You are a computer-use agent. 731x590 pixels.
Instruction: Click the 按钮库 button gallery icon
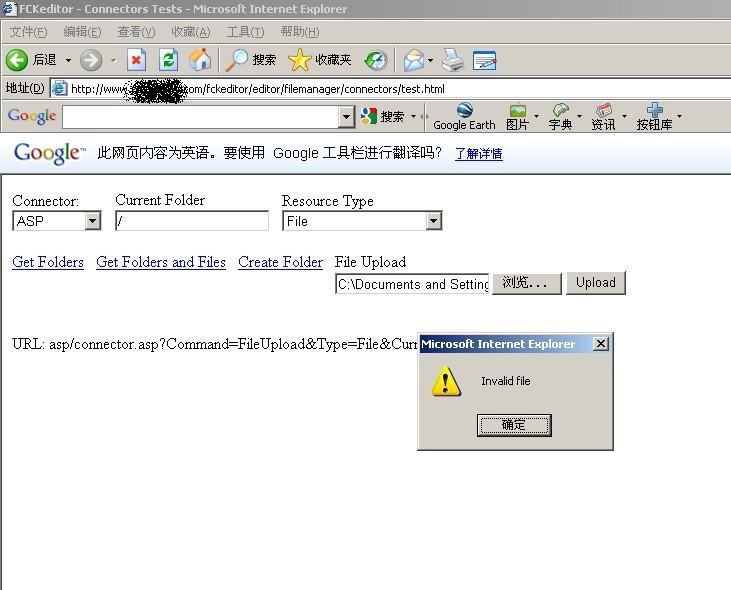(655, 117)
